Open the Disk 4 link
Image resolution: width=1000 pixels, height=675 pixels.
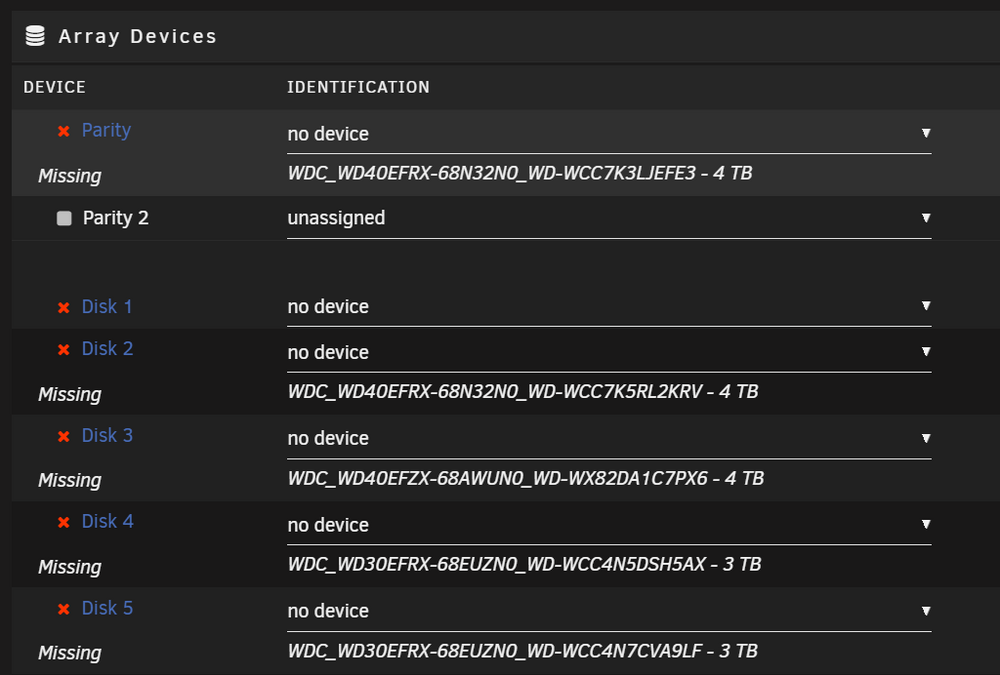point(108,522)
